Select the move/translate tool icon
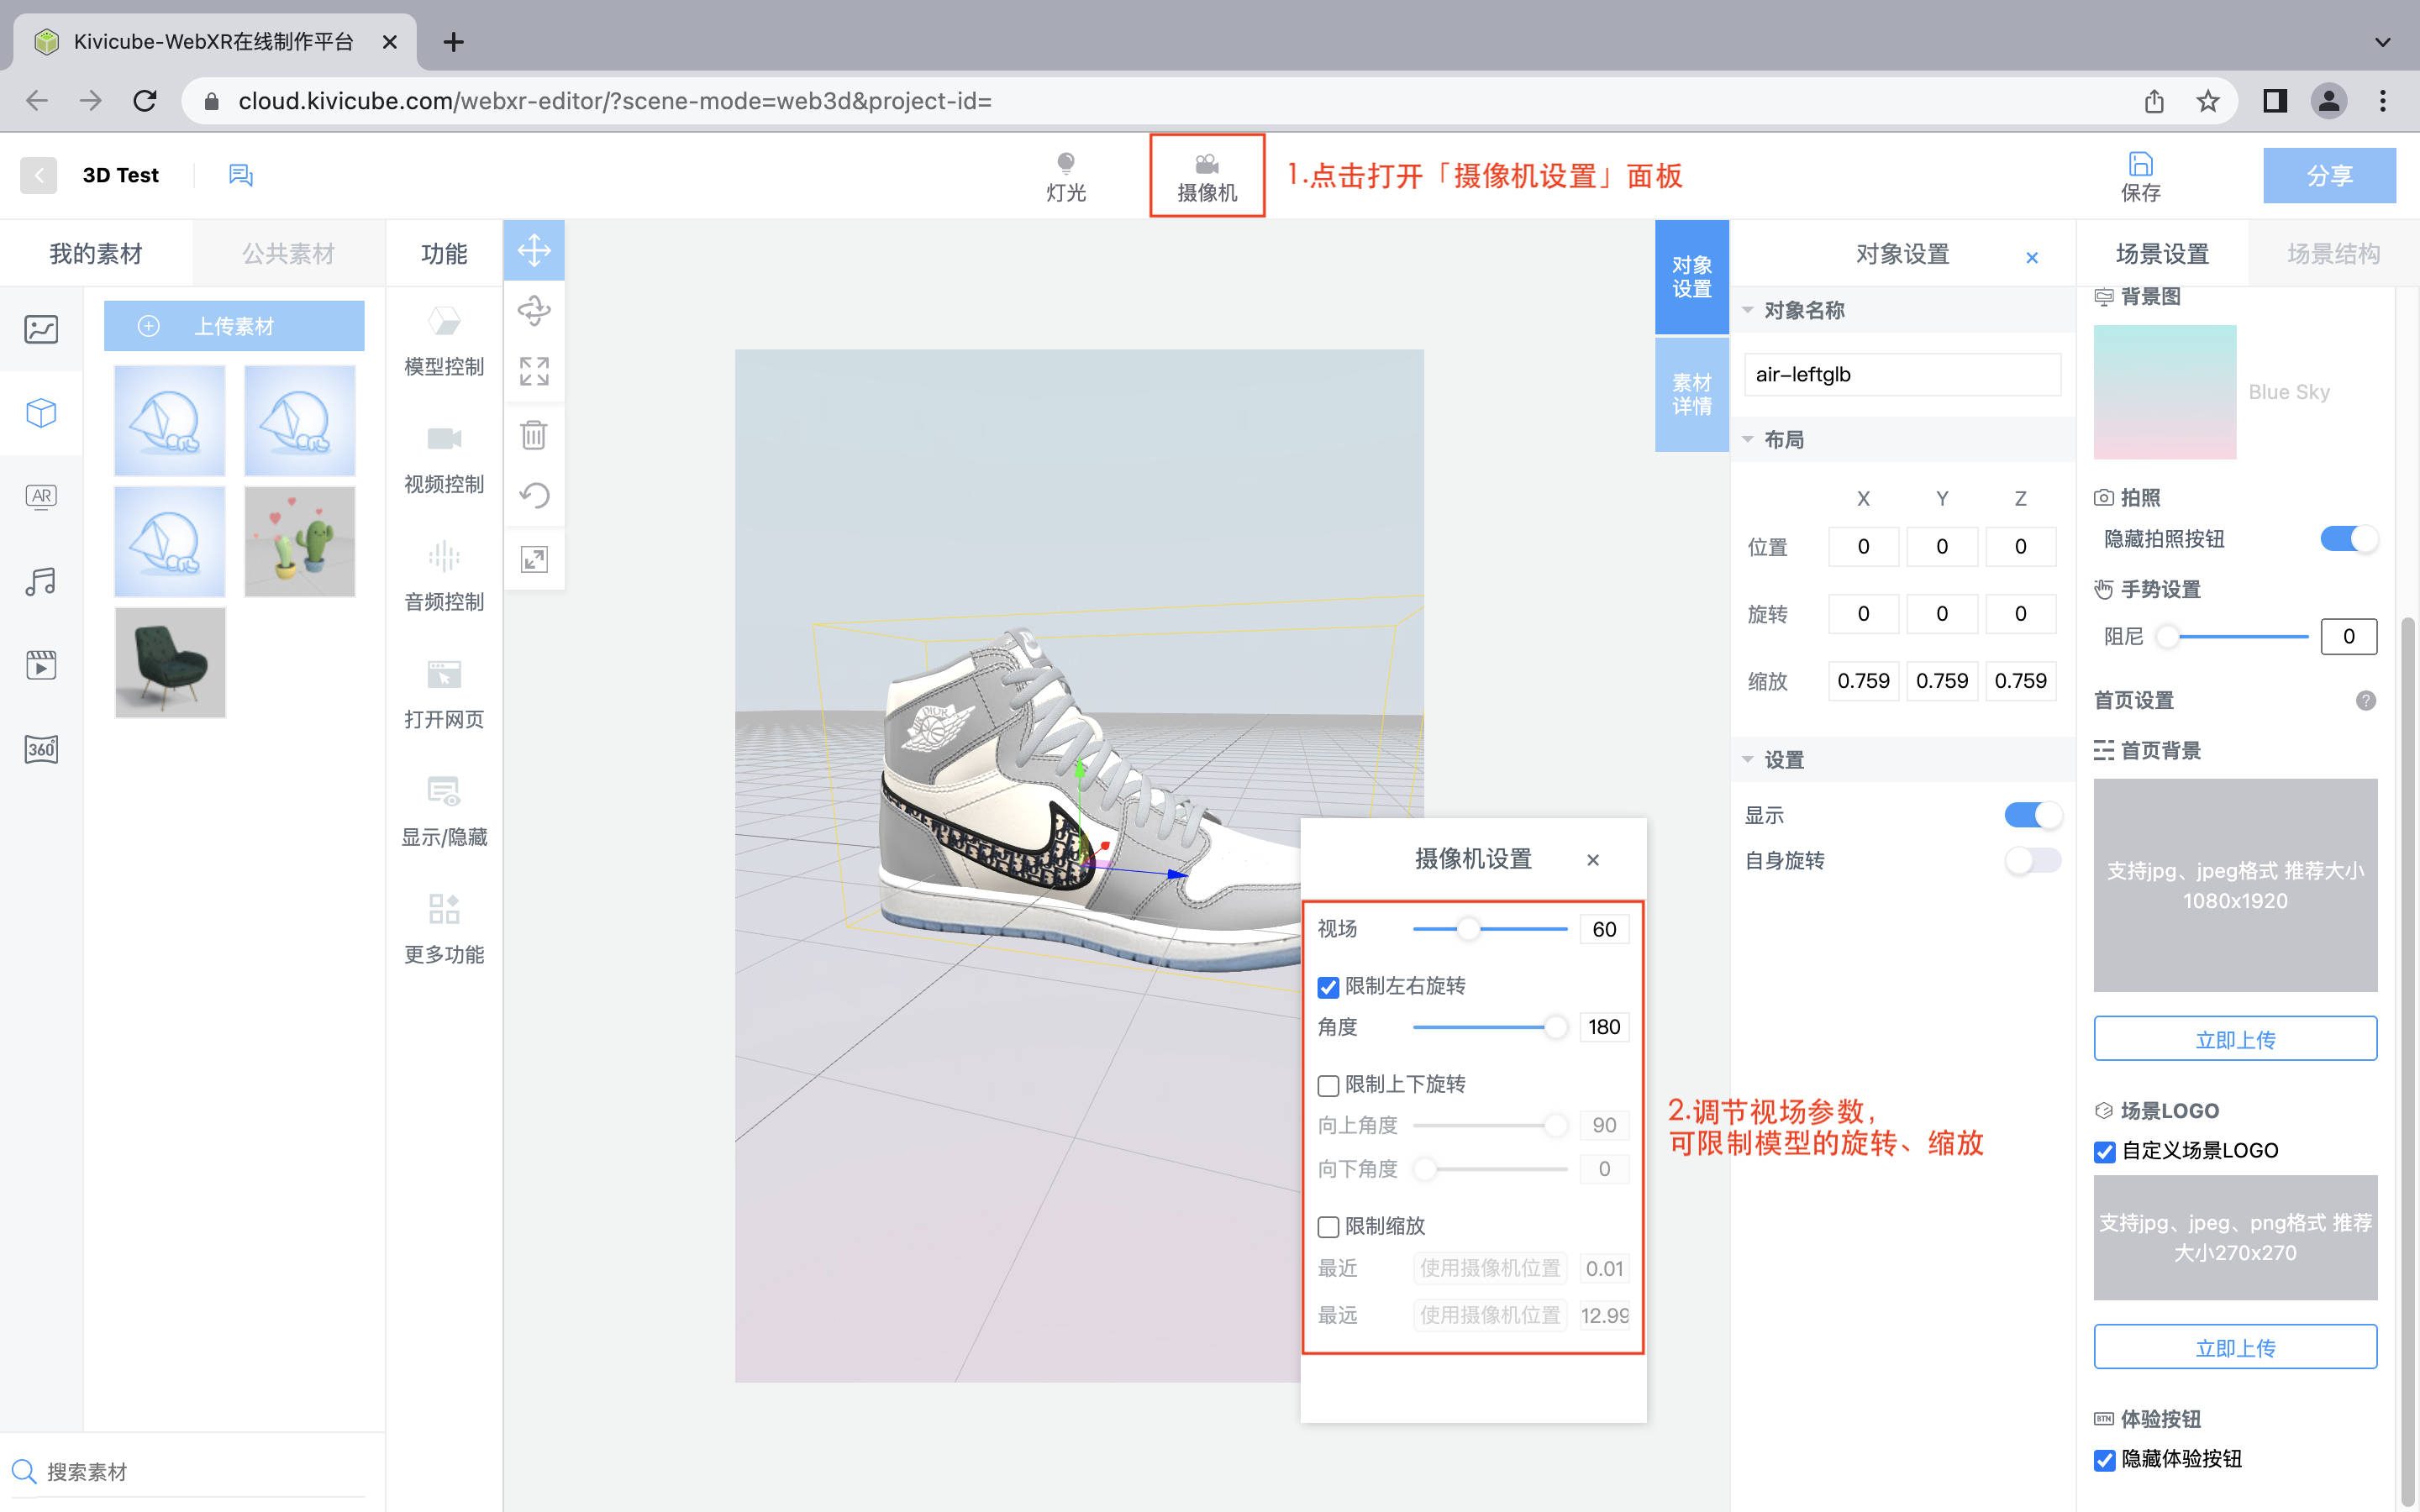 pyautogui.click(x=534, y=250)
